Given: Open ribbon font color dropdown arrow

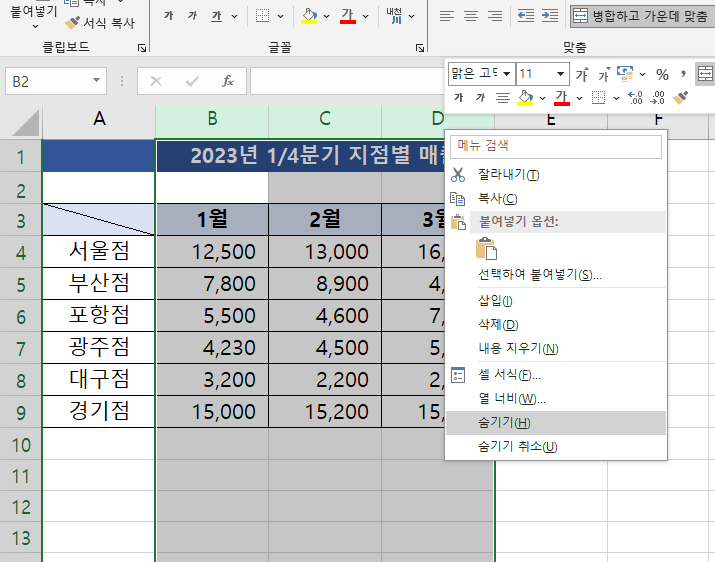Looking at the screenshot, I should tap(365, 16).
